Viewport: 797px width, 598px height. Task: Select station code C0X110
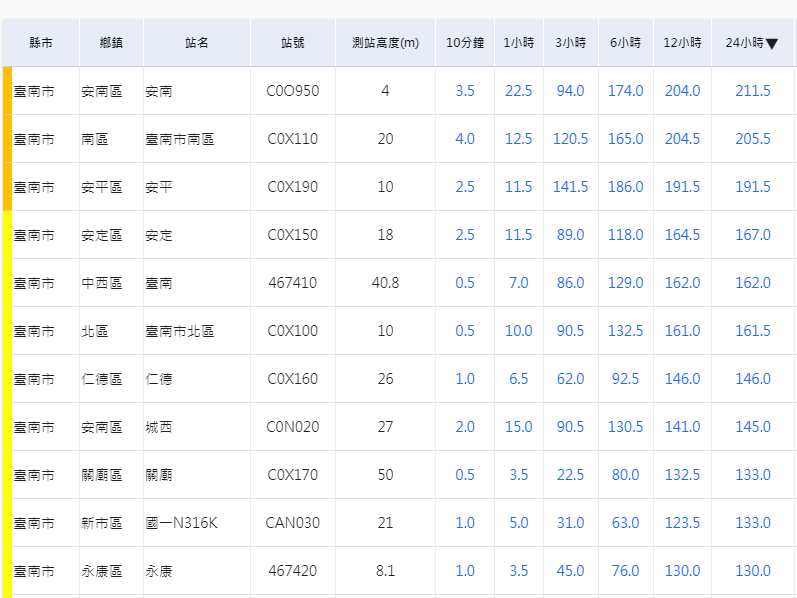(293, 139)
